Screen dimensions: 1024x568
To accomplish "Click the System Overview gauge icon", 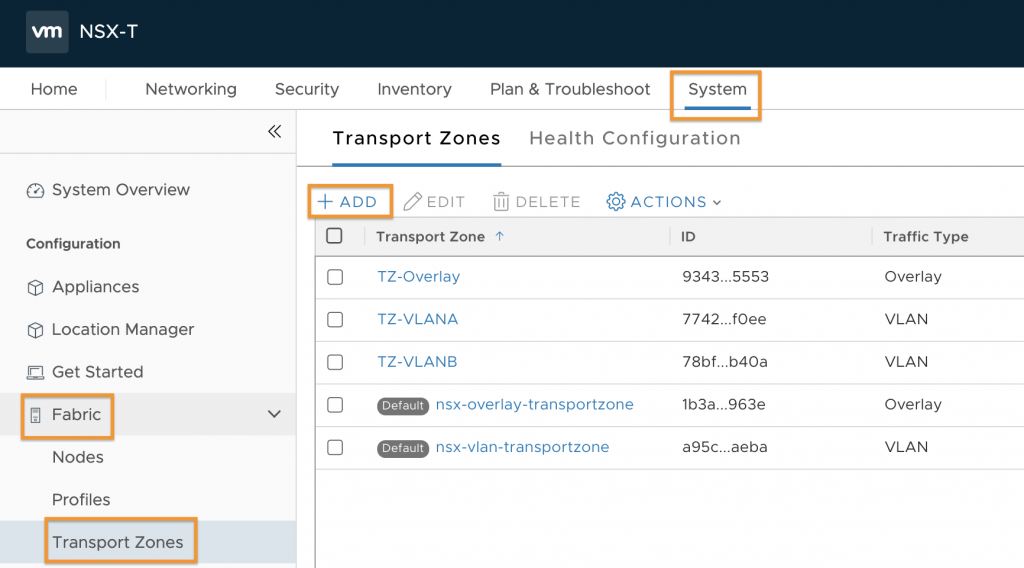I will 35,190.
